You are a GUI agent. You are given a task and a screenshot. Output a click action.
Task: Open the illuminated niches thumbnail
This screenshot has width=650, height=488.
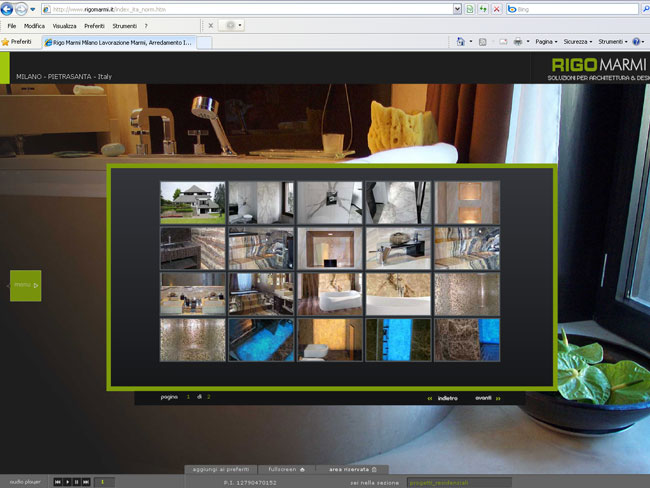[x=467, y=203]
